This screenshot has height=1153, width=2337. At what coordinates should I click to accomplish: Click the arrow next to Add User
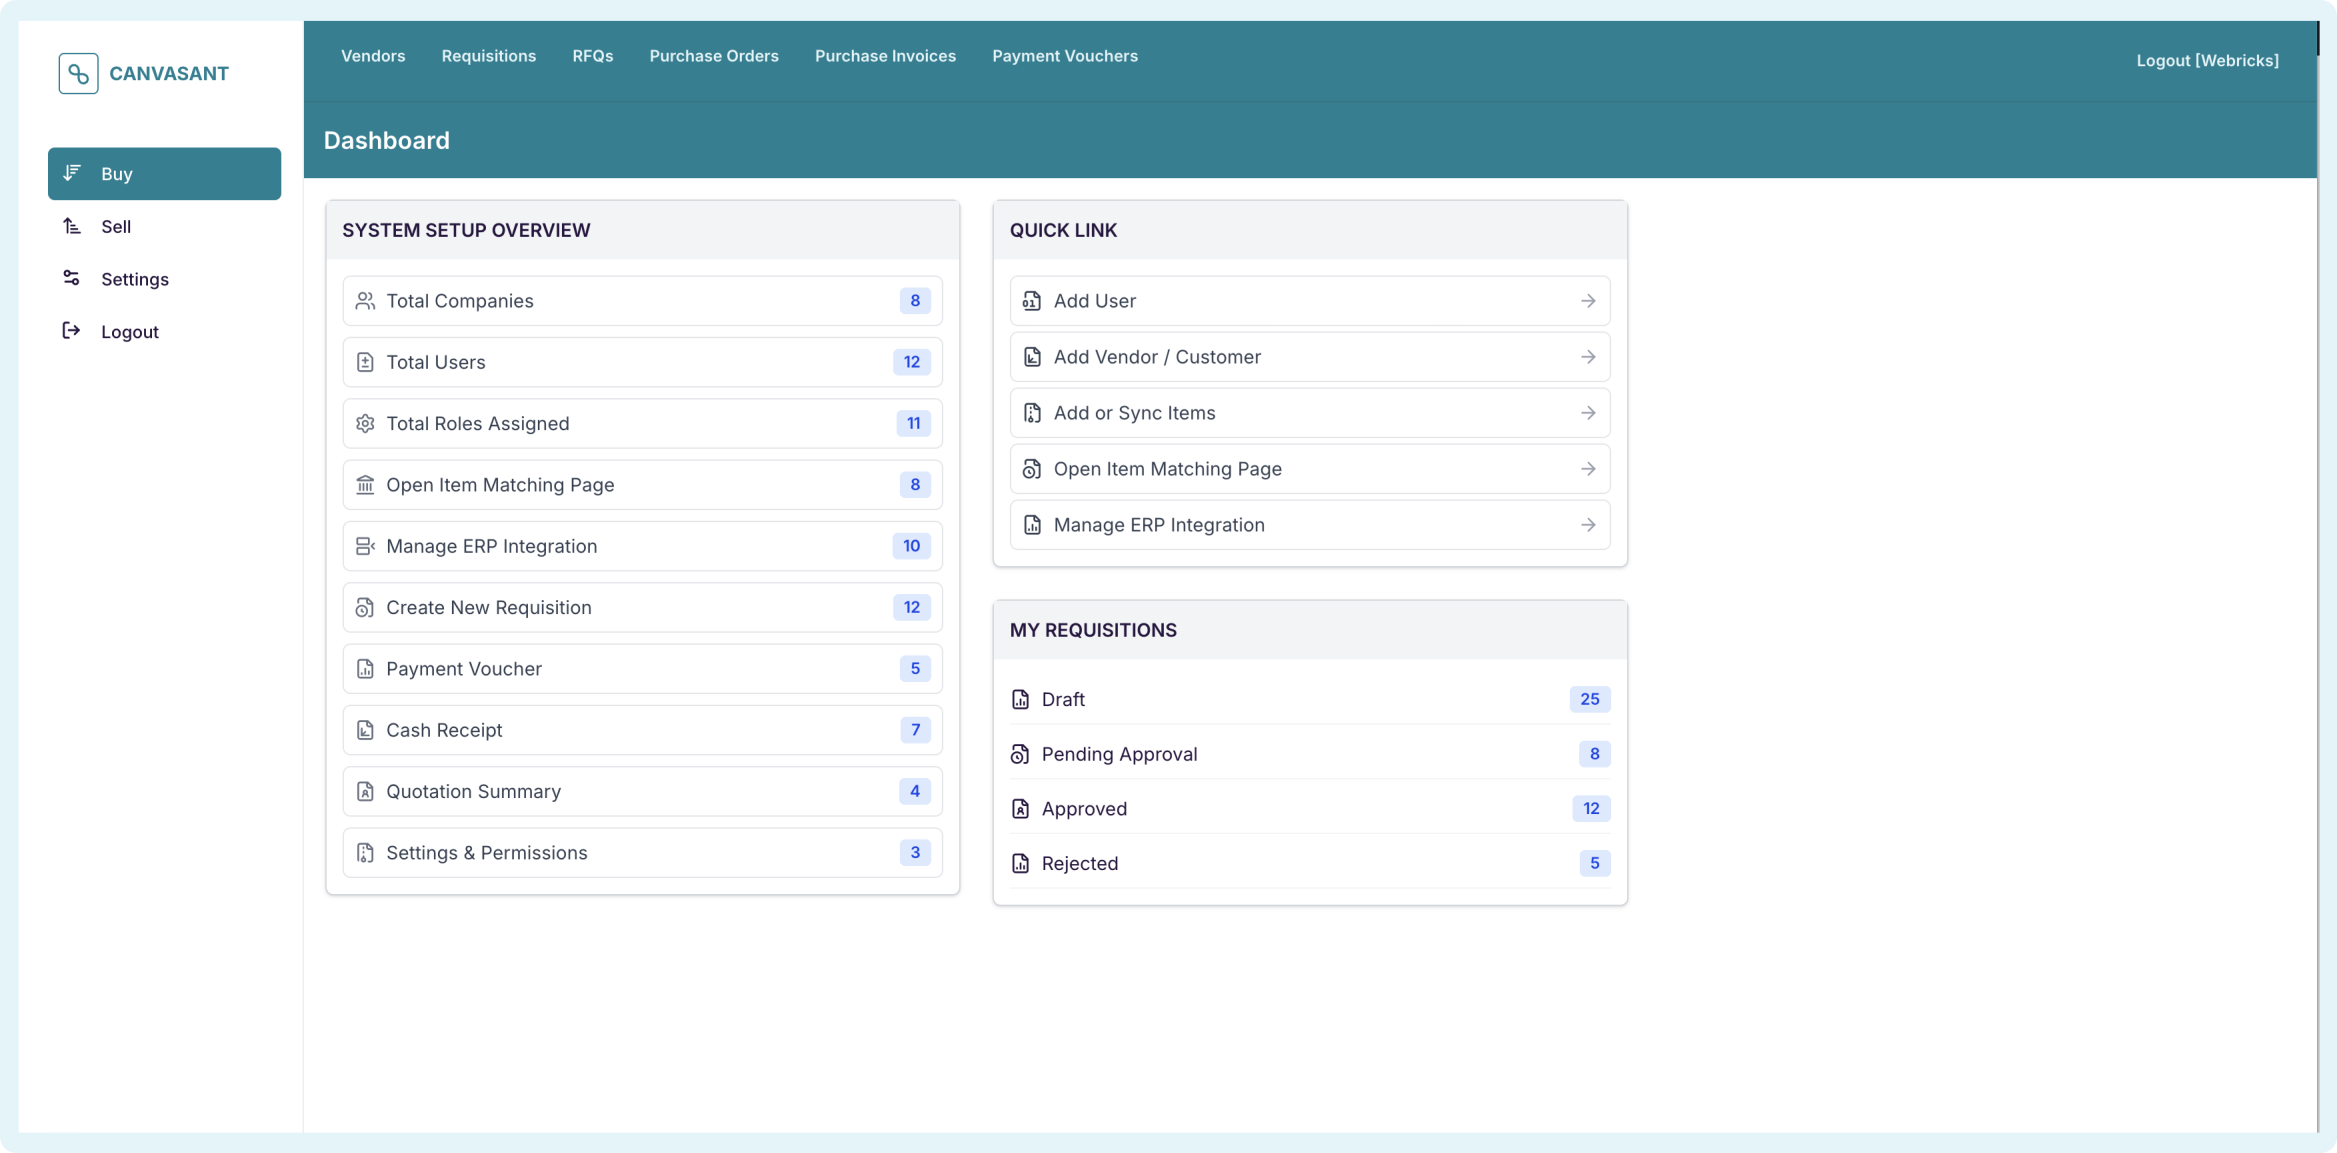1588,301
